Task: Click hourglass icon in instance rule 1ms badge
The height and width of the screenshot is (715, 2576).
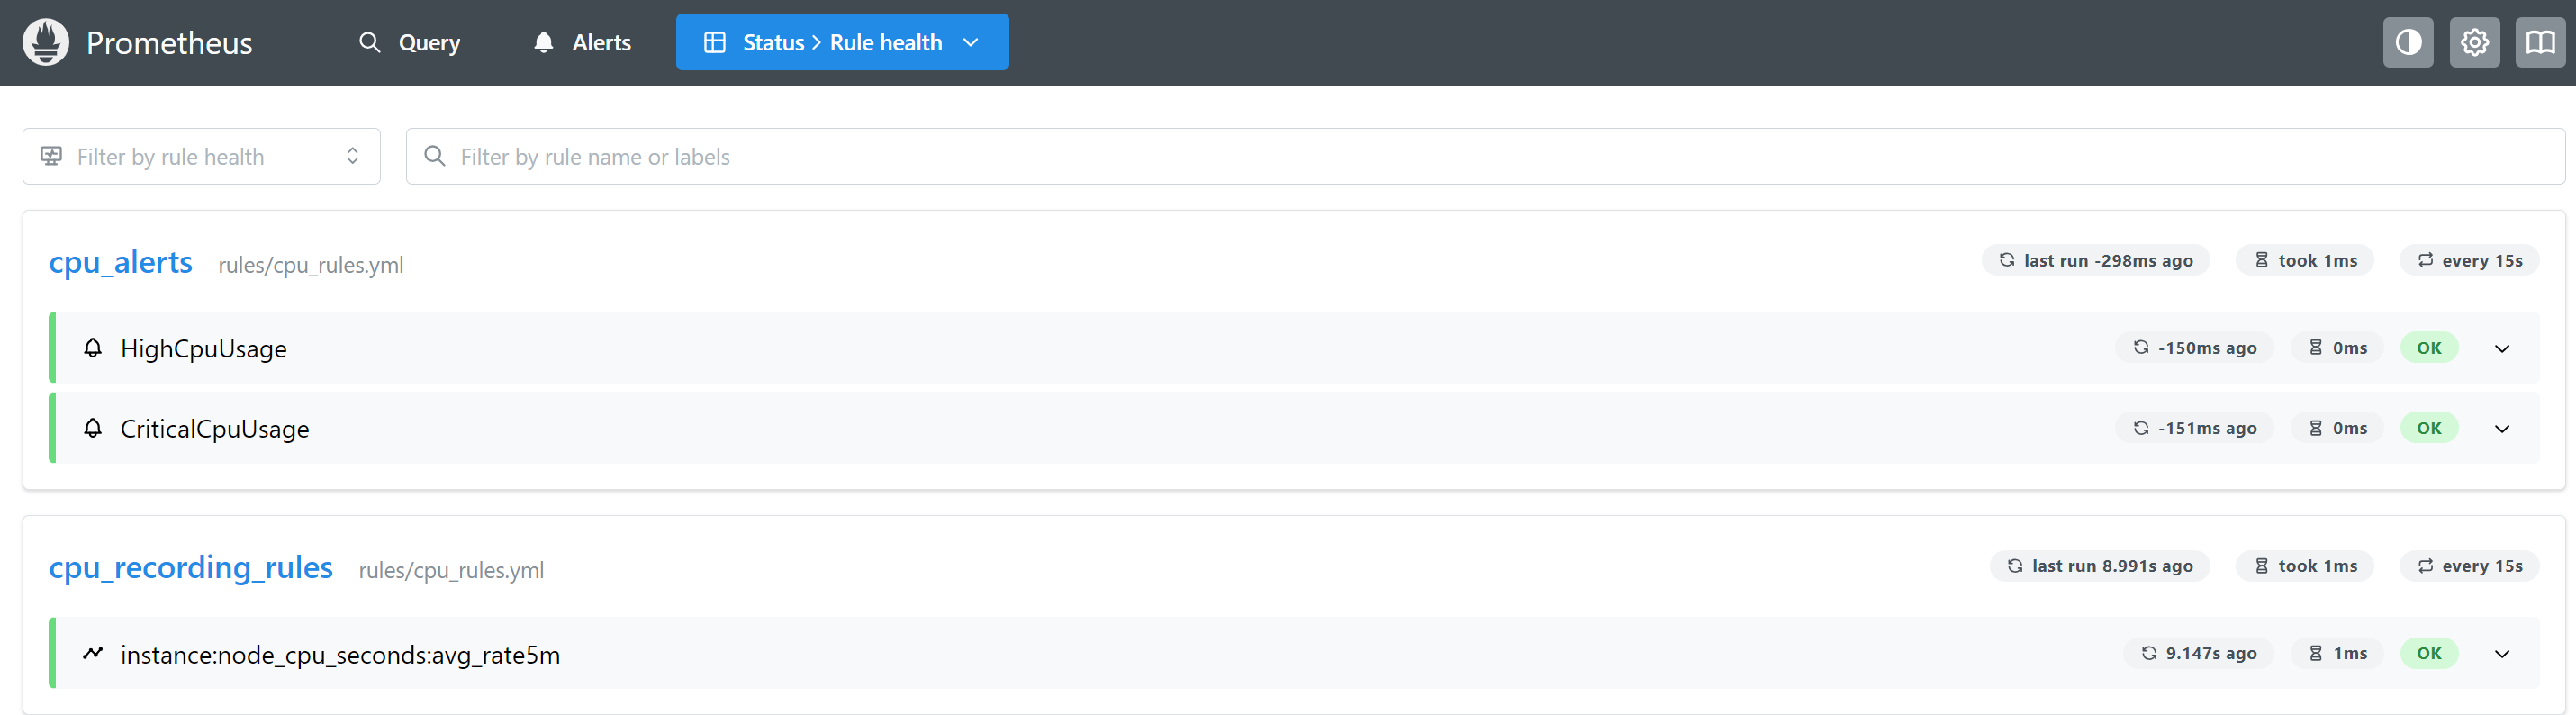Action: click(2315, 652)
